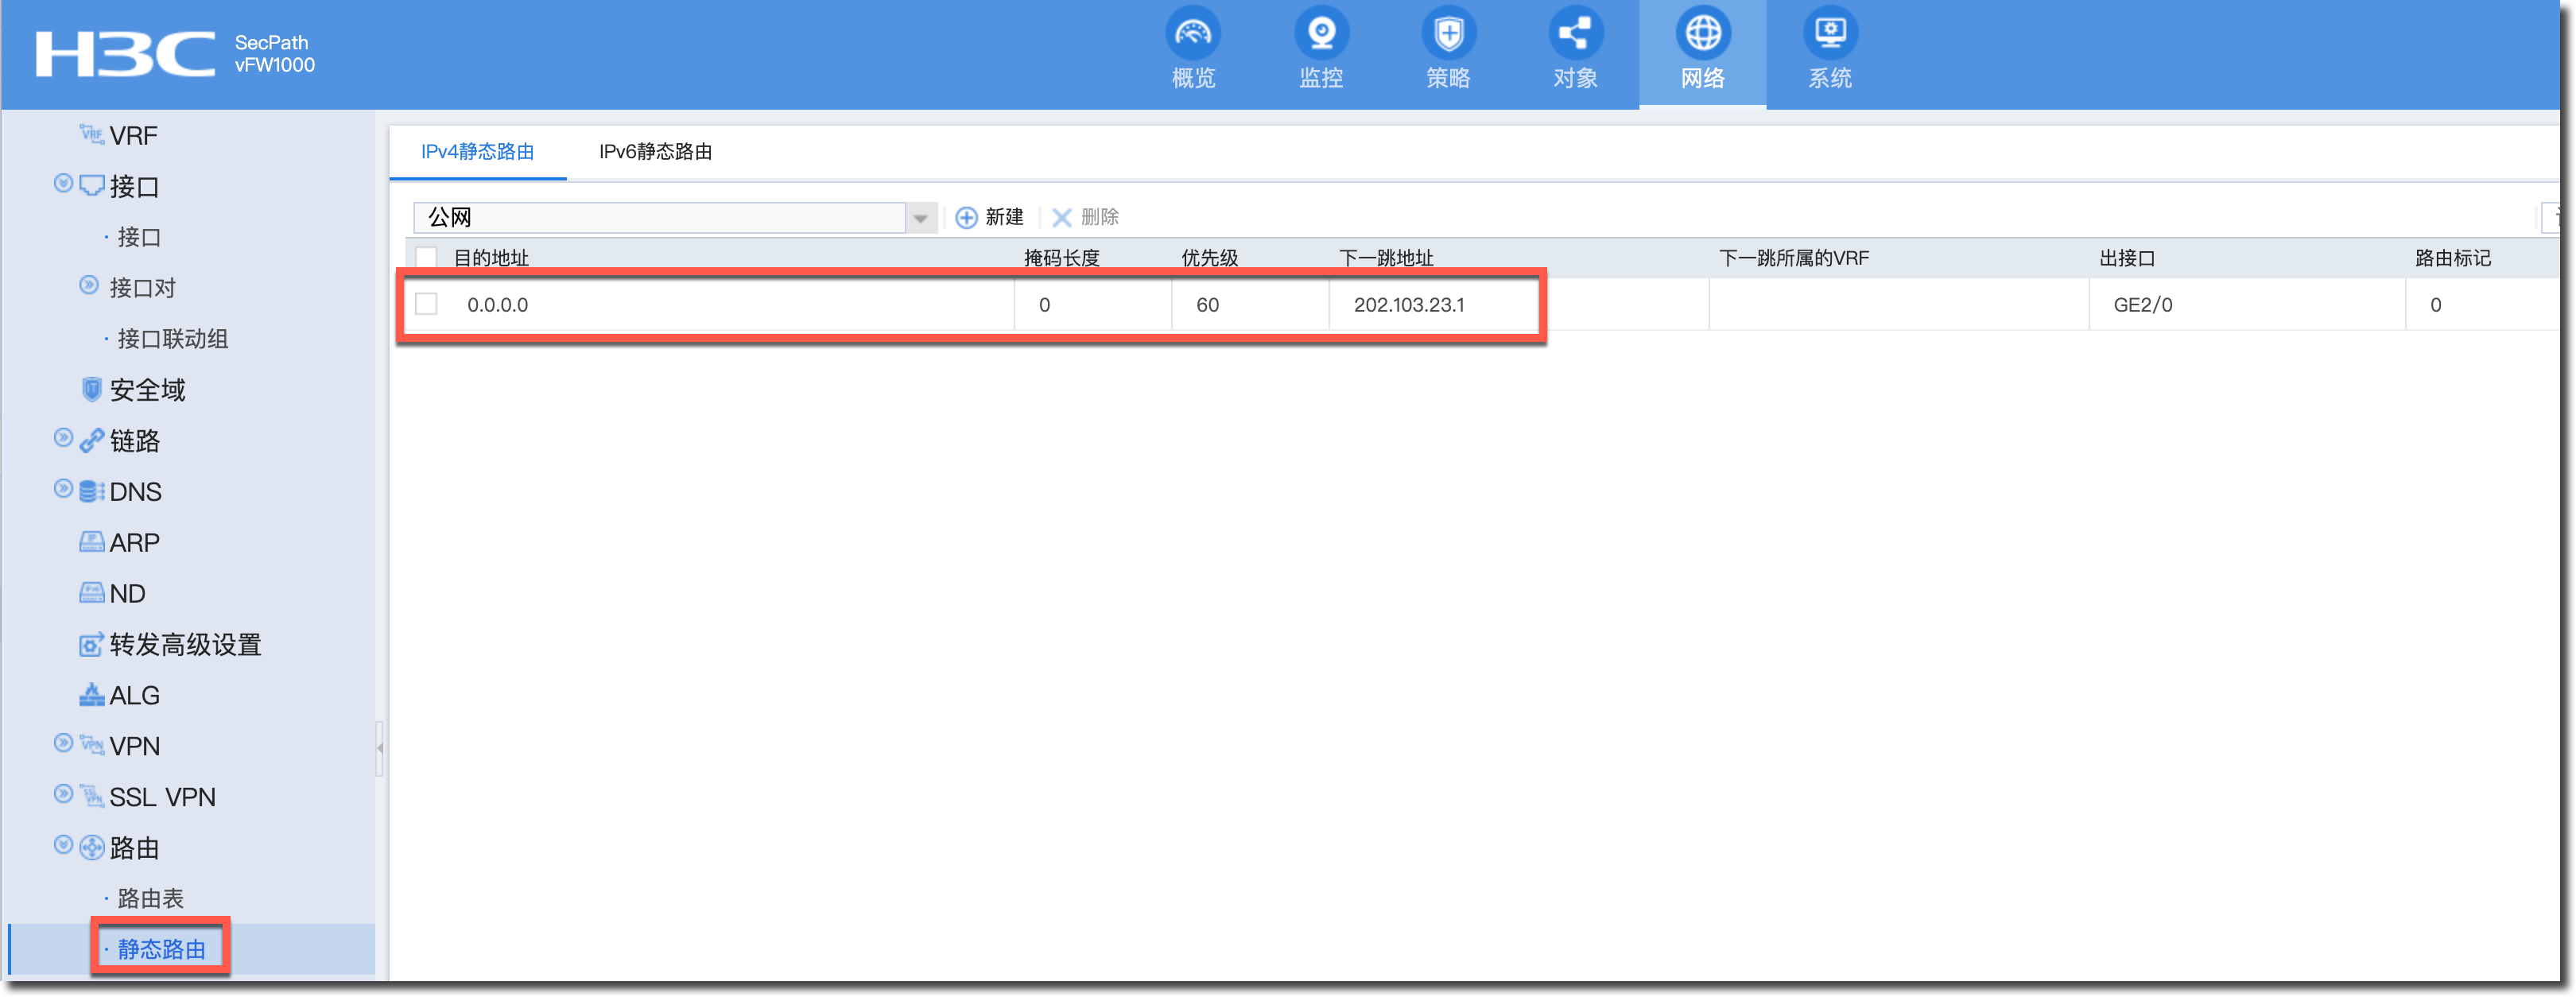Open the 策略 policy shield icon

[x=1447, y=34]
